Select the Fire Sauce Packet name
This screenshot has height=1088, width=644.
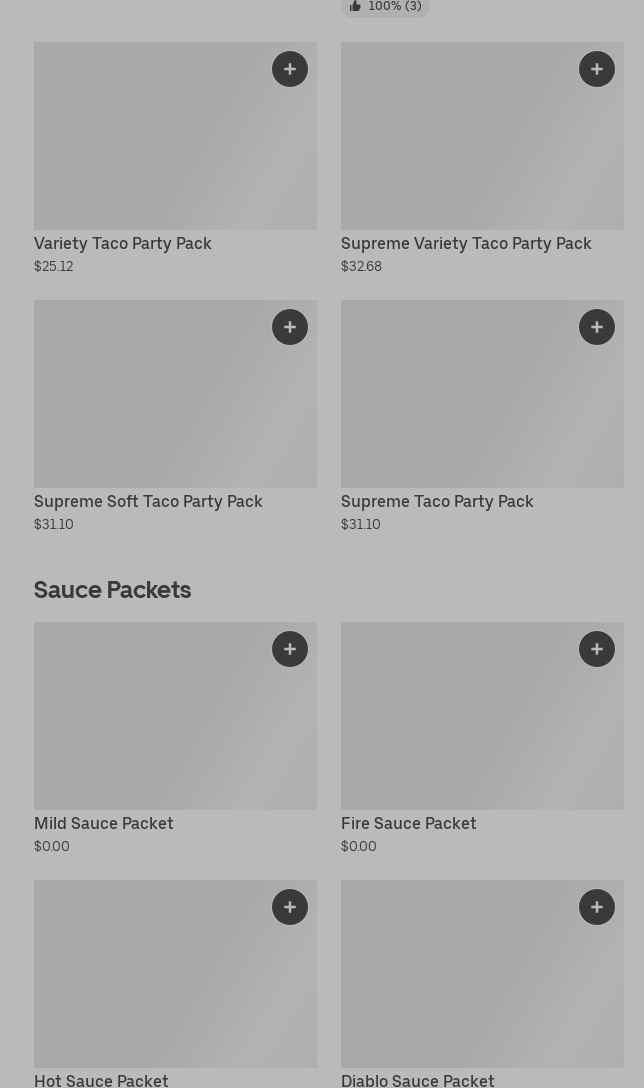click(408, 823)
